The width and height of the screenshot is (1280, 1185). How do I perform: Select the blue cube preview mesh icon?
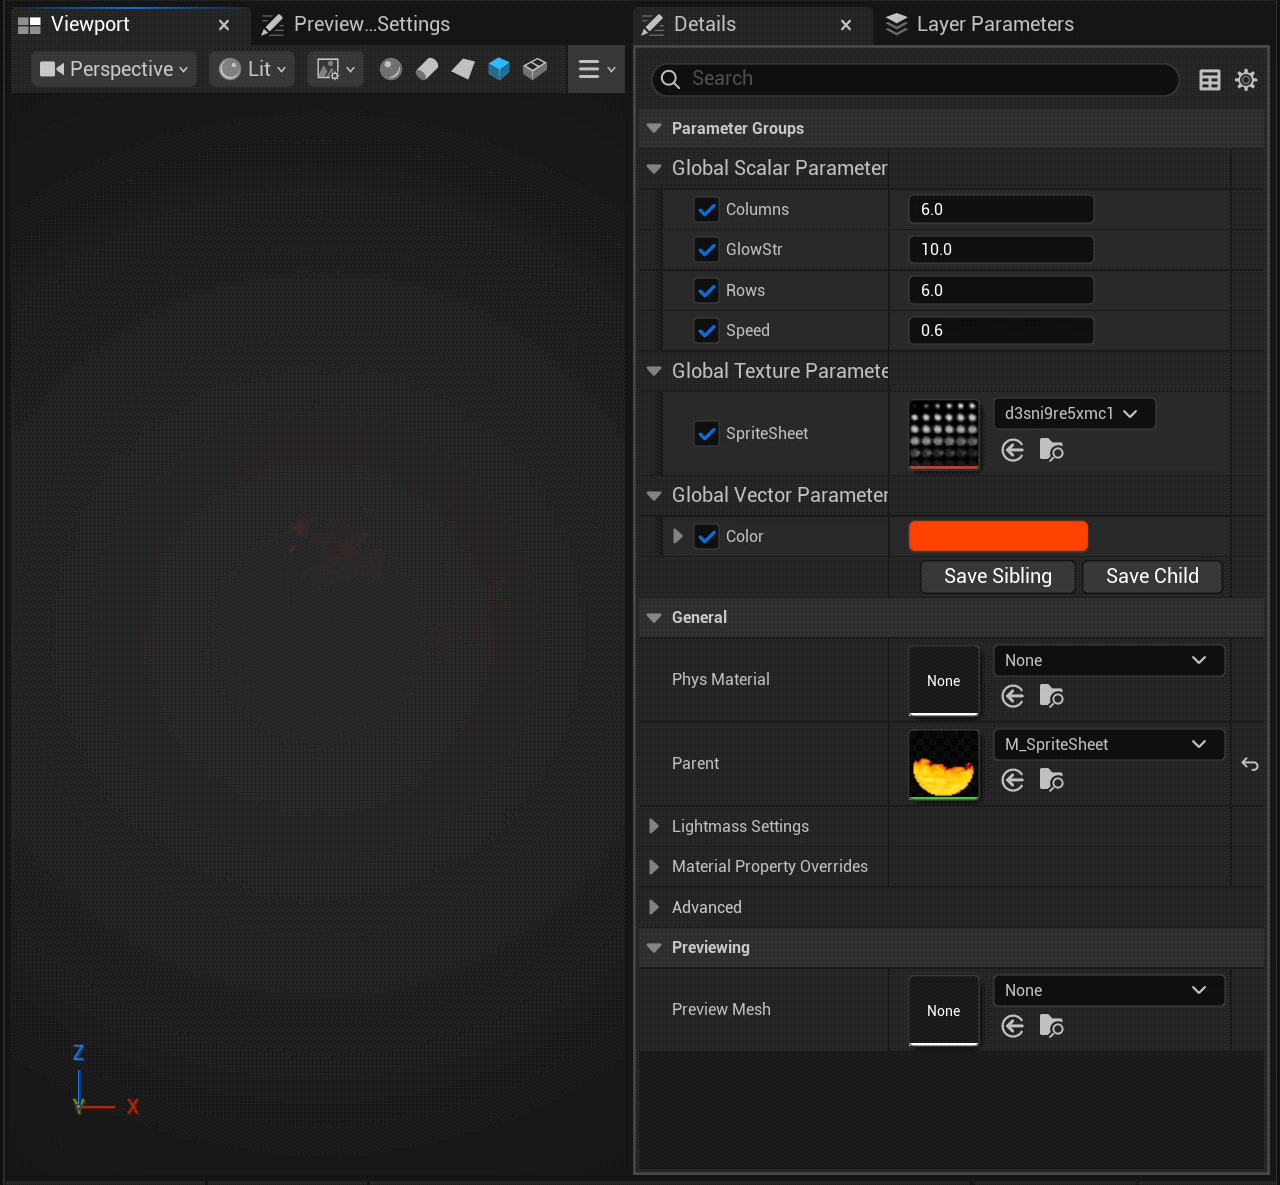(499, 69)
